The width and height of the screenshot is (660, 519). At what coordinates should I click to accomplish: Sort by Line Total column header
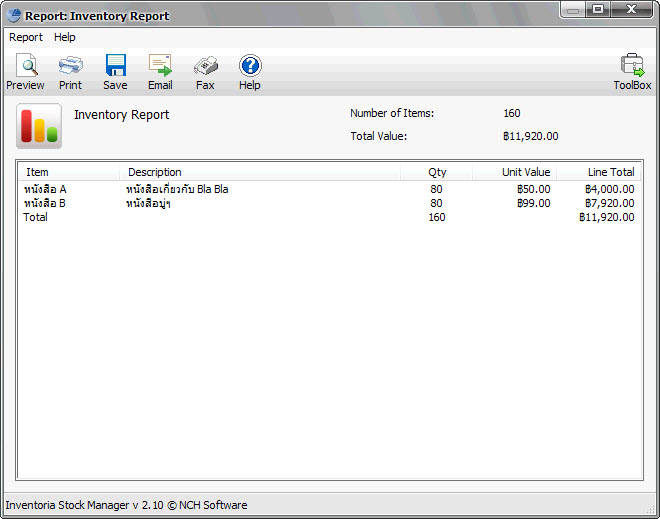click(x=598, y=172)
